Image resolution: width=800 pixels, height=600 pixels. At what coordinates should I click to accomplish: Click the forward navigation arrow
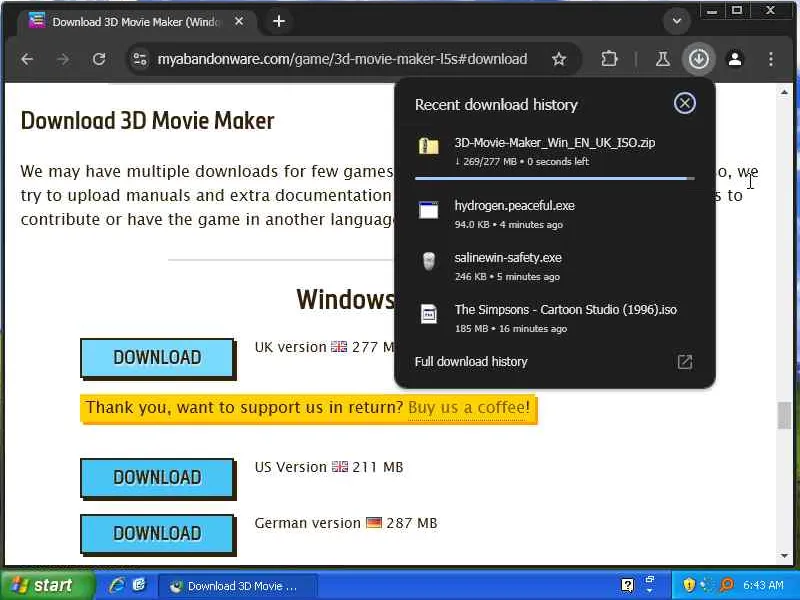63,59
